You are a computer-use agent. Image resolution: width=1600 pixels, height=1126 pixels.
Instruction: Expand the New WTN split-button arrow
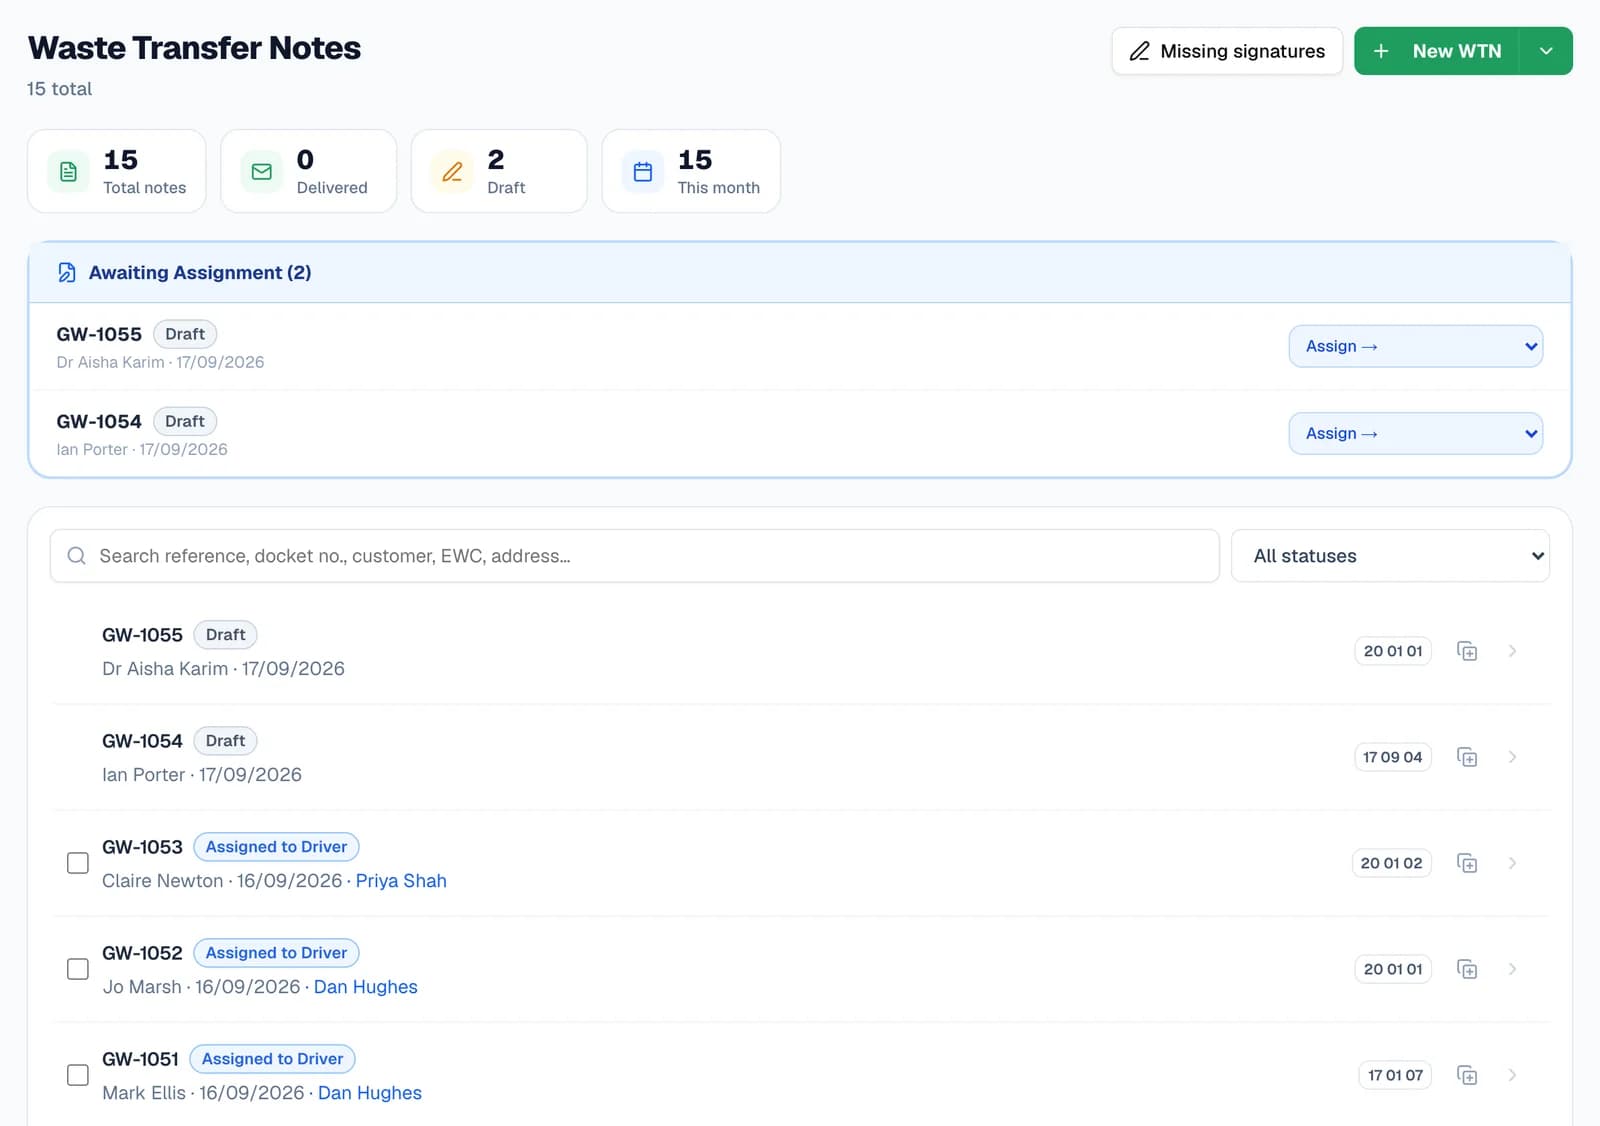(1546, 51)
